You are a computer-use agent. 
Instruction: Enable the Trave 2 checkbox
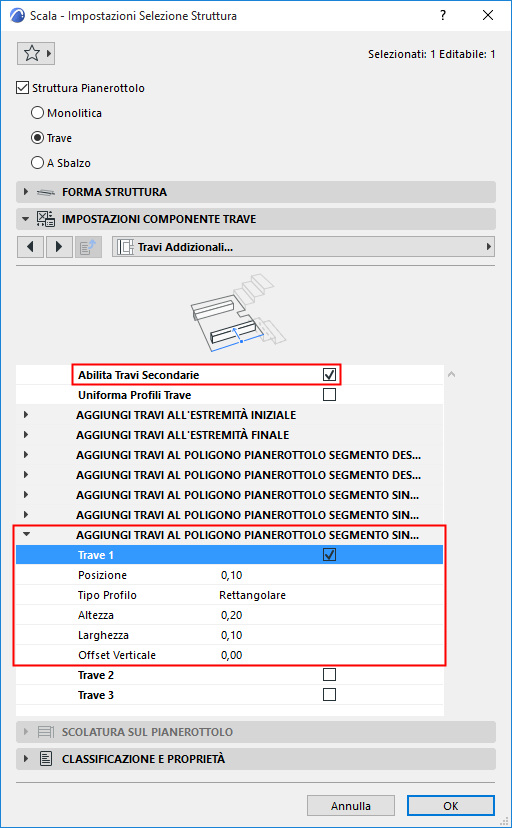(x=329, y=674)
